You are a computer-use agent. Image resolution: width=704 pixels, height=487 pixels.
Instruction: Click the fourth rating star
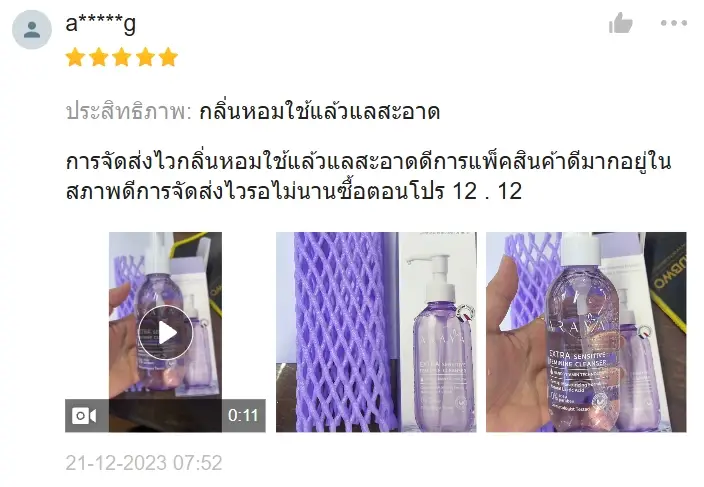pos(145,57)
